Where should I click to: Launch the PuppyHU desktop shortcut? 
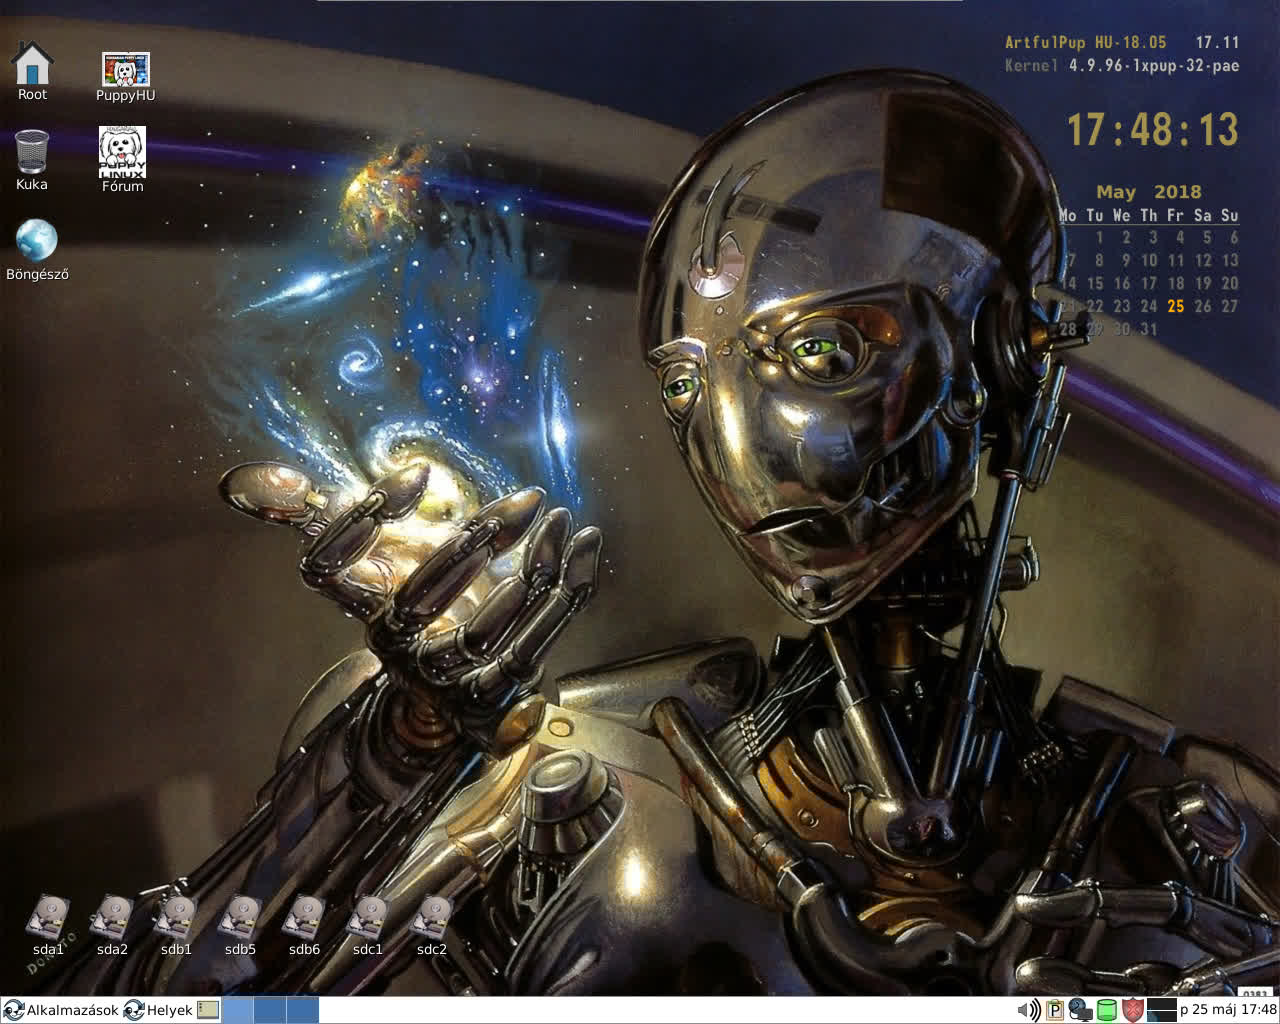pos(125,77)
